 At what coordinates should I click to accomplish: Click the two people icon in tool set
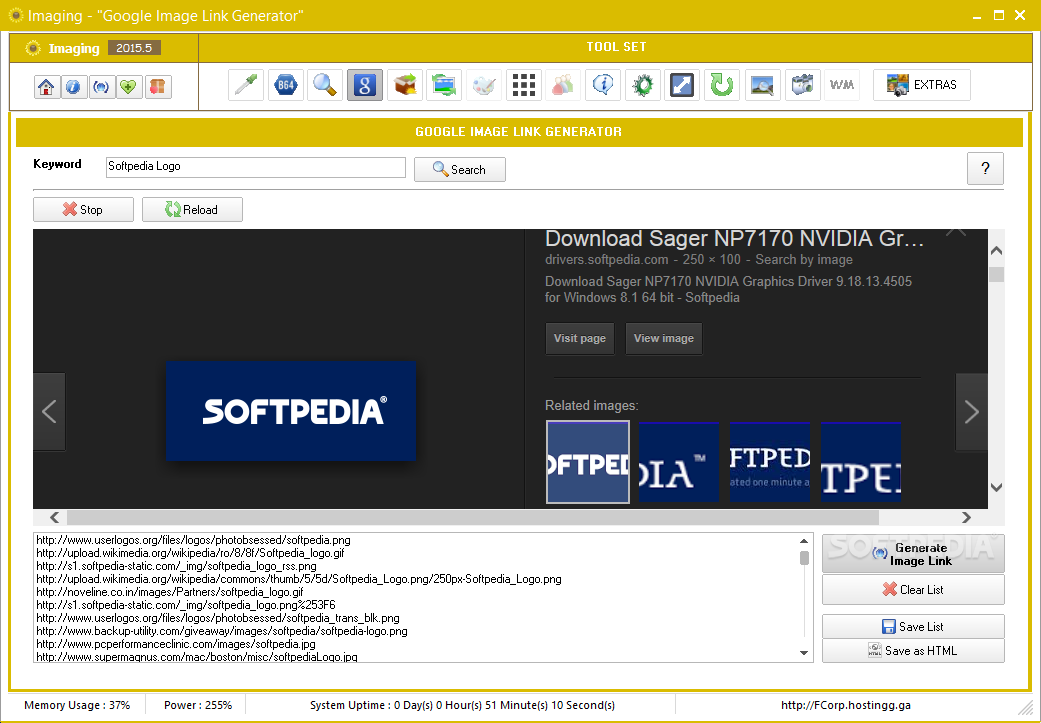563,85
